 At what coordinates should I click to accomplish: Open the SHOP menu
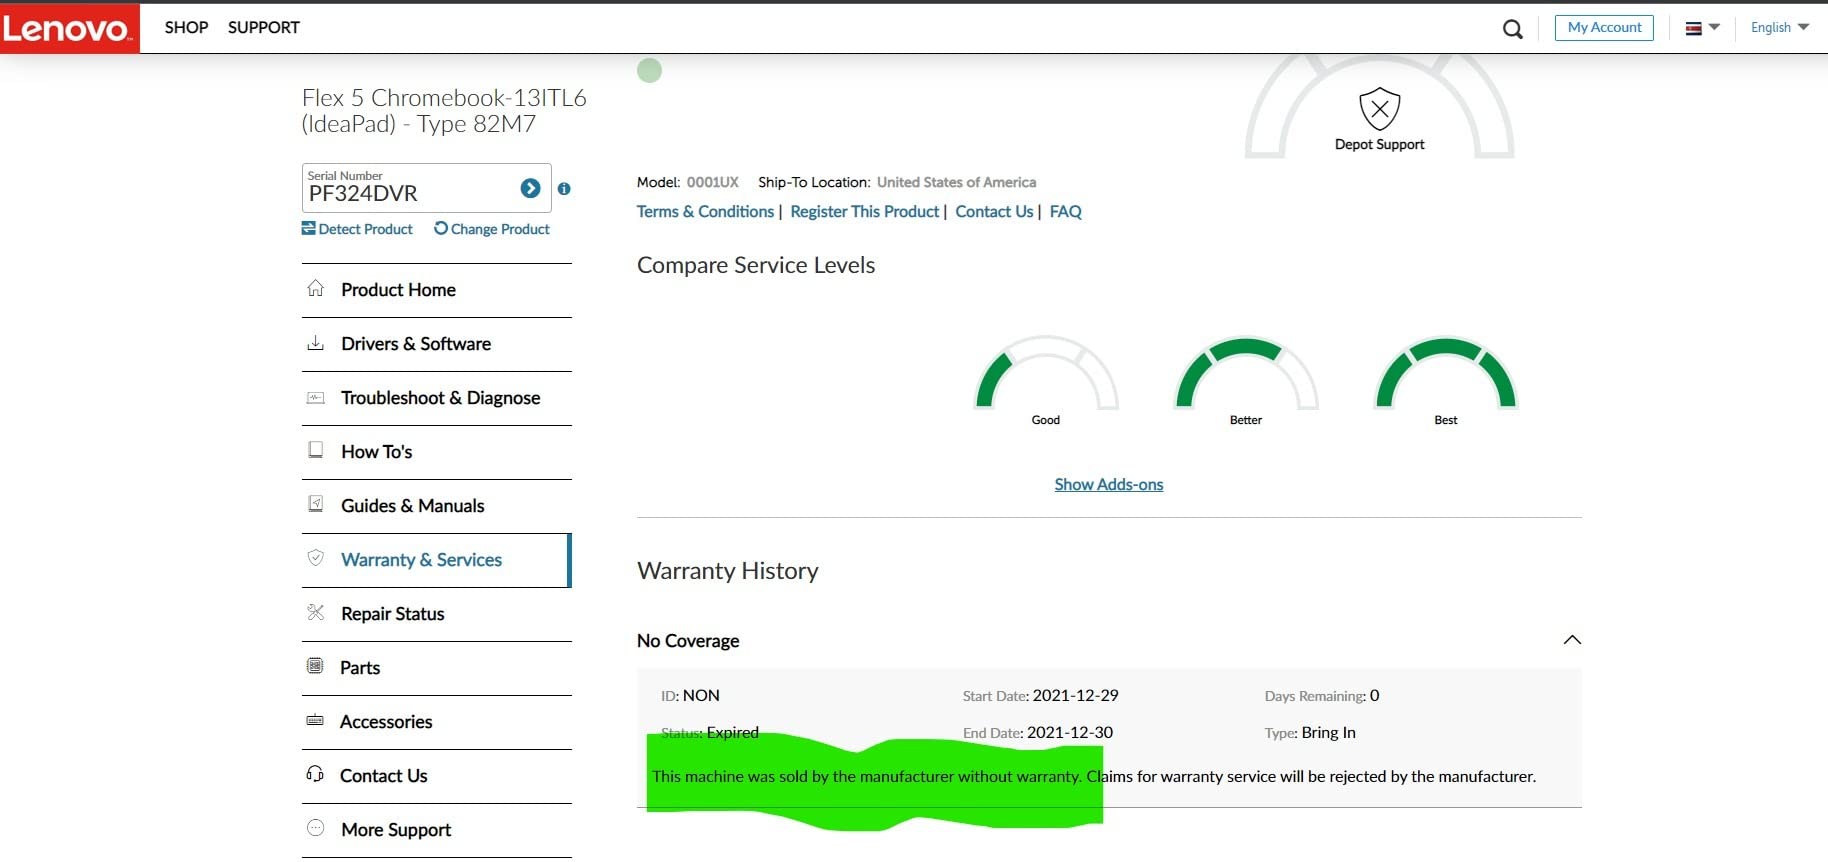tap(186, 28)
